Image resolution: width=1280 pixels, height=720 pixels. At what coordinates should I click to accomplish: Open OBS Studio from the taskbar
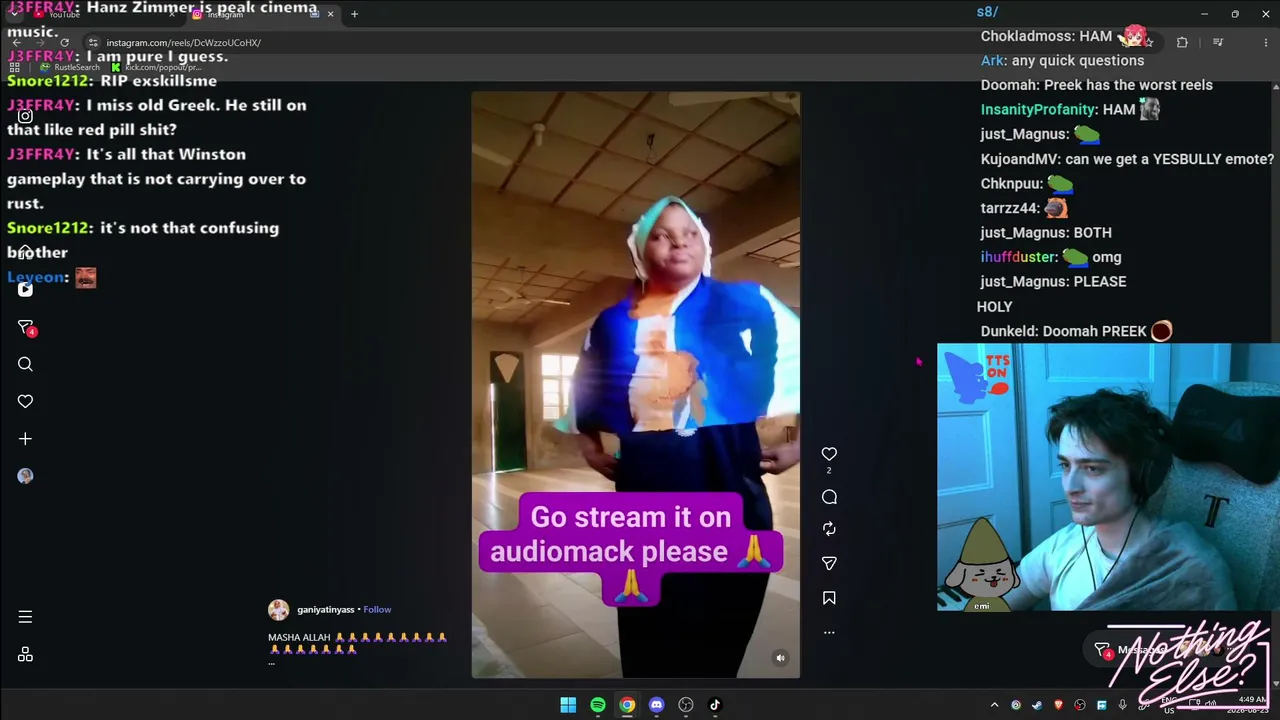pos(685,705)
